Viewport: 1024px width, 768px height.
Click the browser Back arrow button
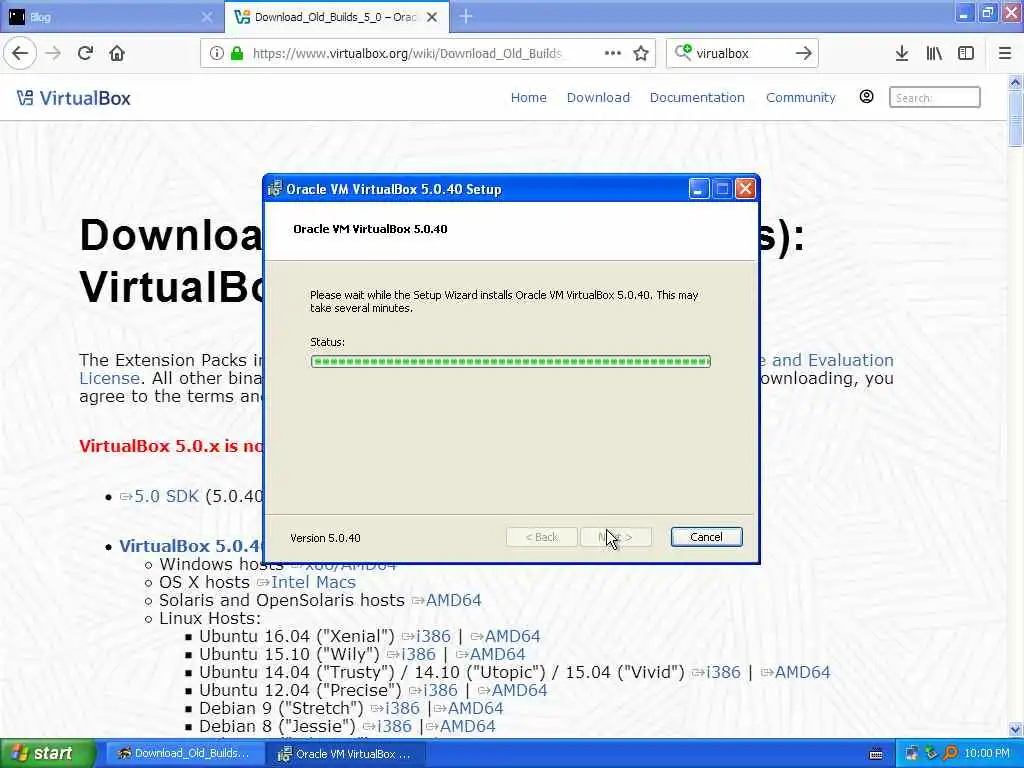[20, 53]
